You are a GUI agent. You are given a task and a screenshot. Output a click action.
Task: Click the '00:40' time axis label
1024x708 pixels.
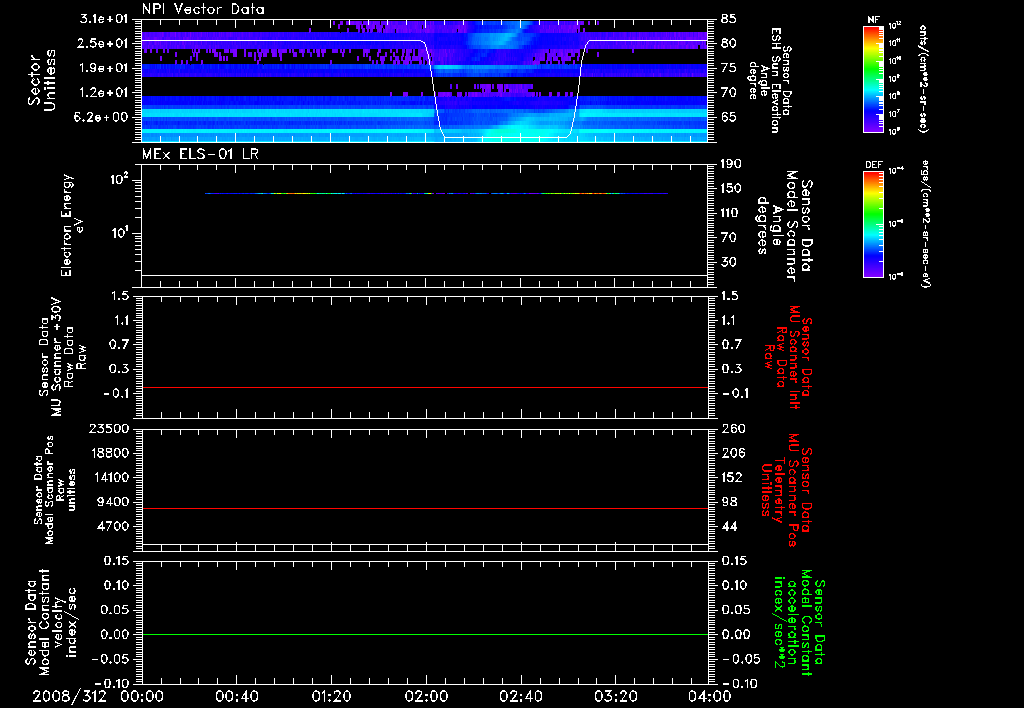[236, 696]
